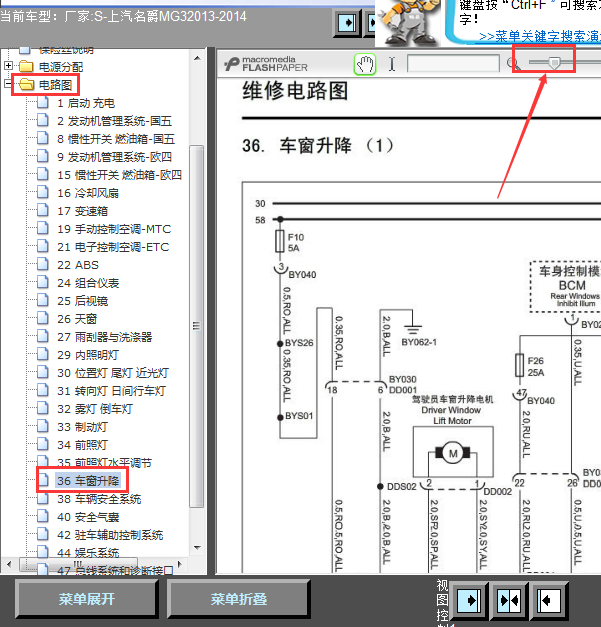601x627 pixels.
Task: Open 25 后视镜 diagram
Action: (82, 301)
